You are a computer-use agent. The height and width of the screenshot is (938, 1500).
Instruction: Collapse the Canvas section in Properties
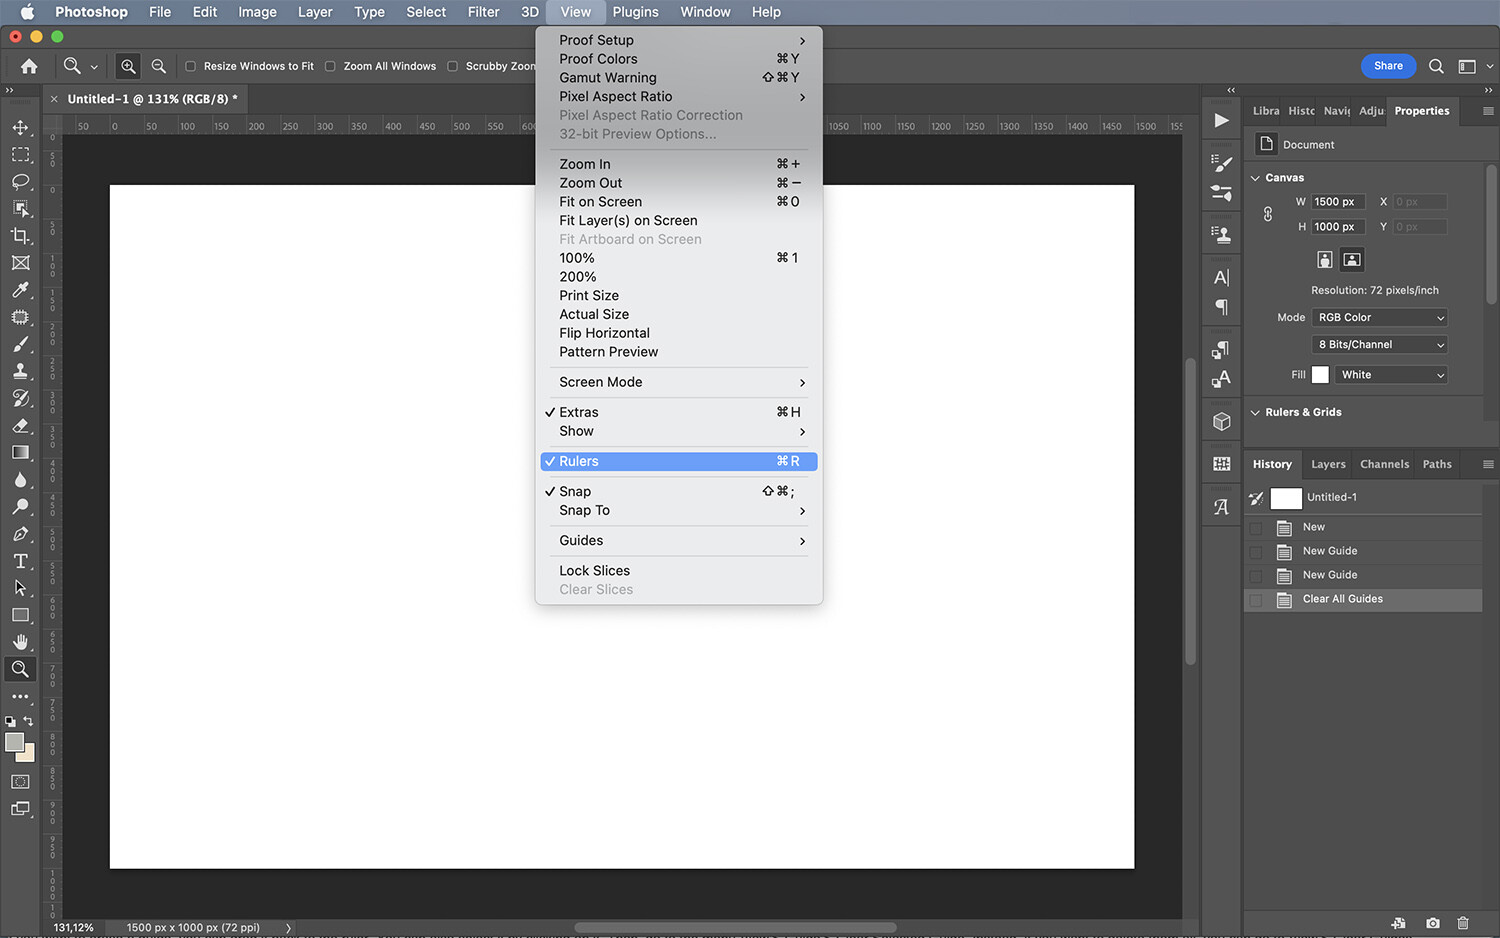point(1256,177)
